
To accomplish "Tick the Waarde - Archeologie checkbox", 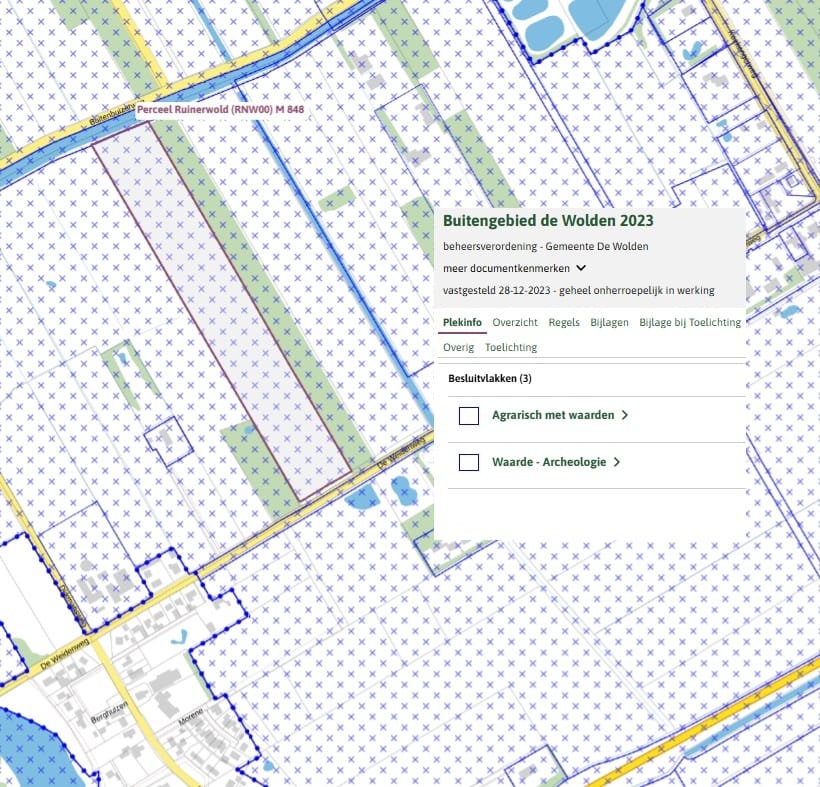I will (469, 462).
